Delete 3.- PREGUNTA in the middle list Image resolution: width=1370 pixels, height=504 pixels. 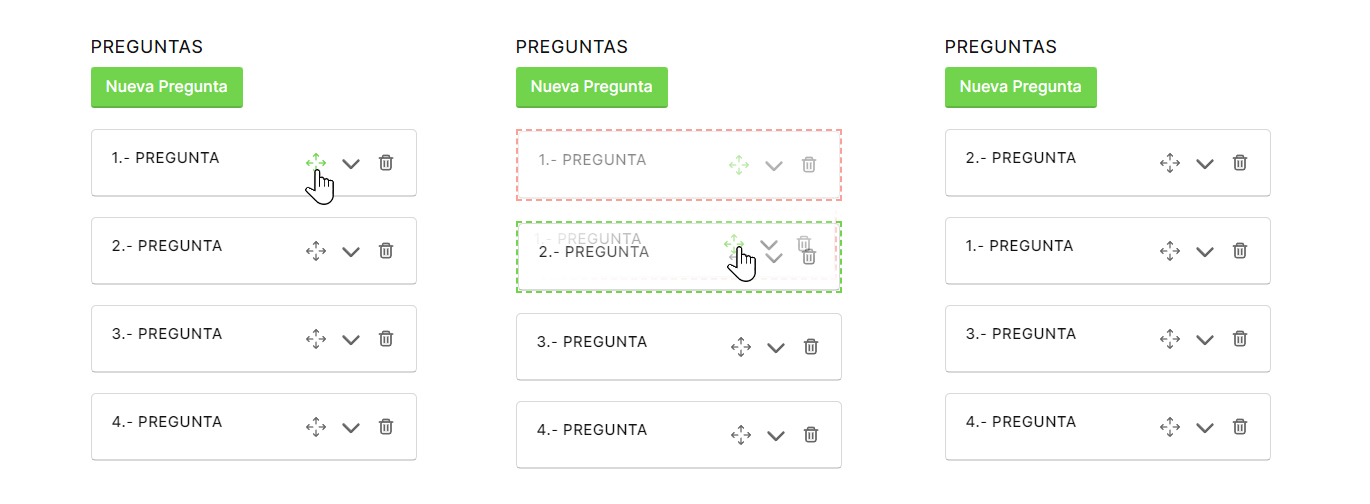[811, 347]
